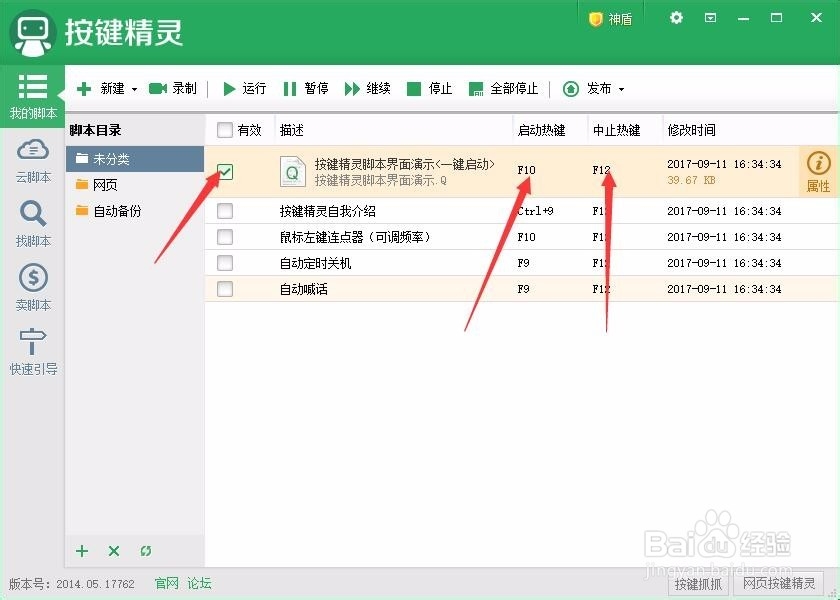The width and height of the screenshot is (840, 600).
Task: Expand the 发布 dropdown arrow
Action: coord(621,89)
